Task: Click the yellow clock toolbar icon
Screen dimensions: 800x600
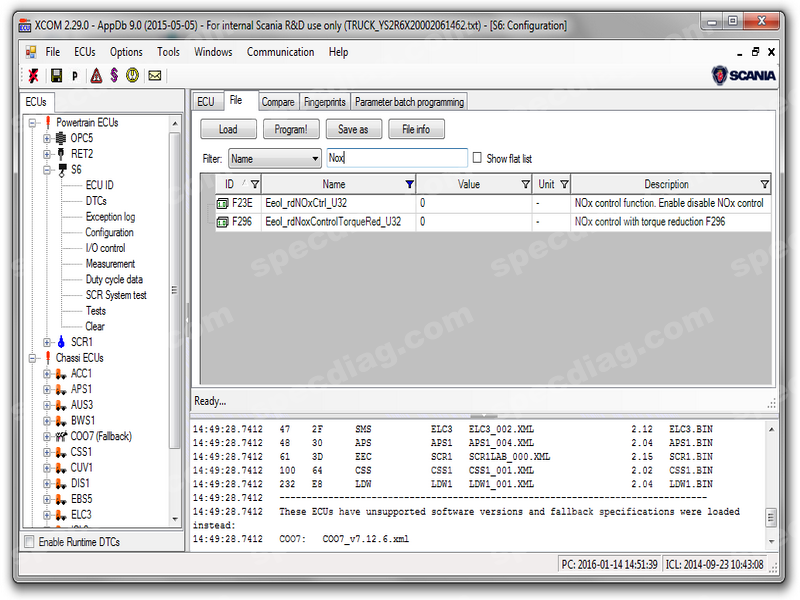Action: coord(133,75)
